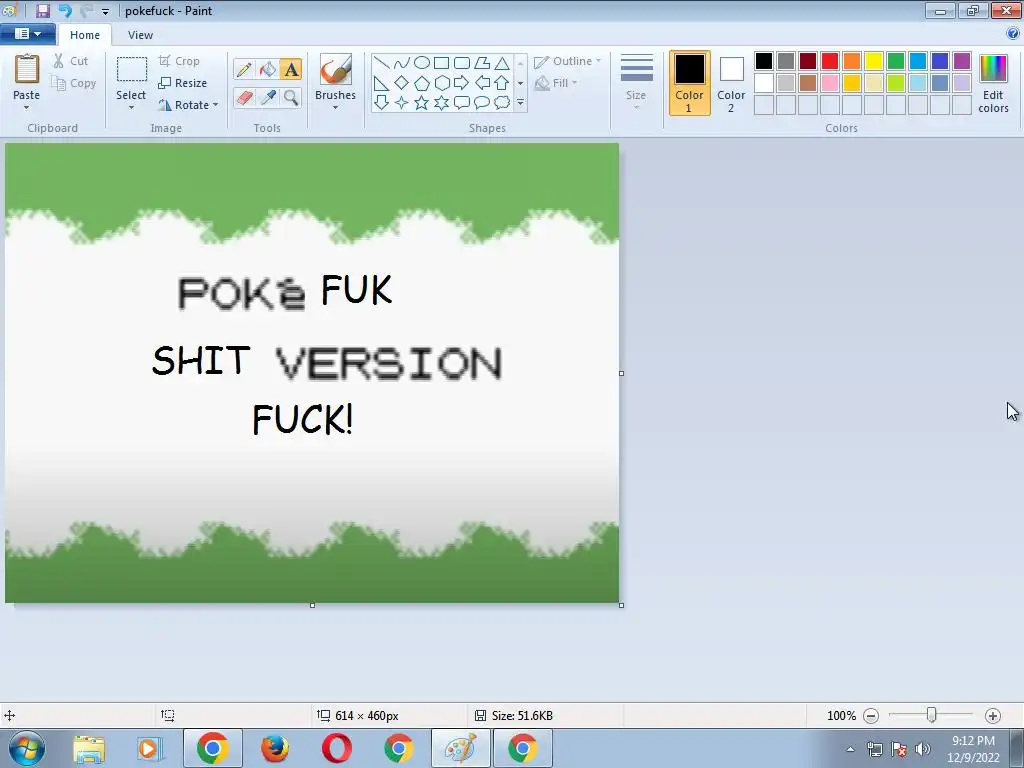Switch to the Home ribbon tab

[x=85, y=35]
